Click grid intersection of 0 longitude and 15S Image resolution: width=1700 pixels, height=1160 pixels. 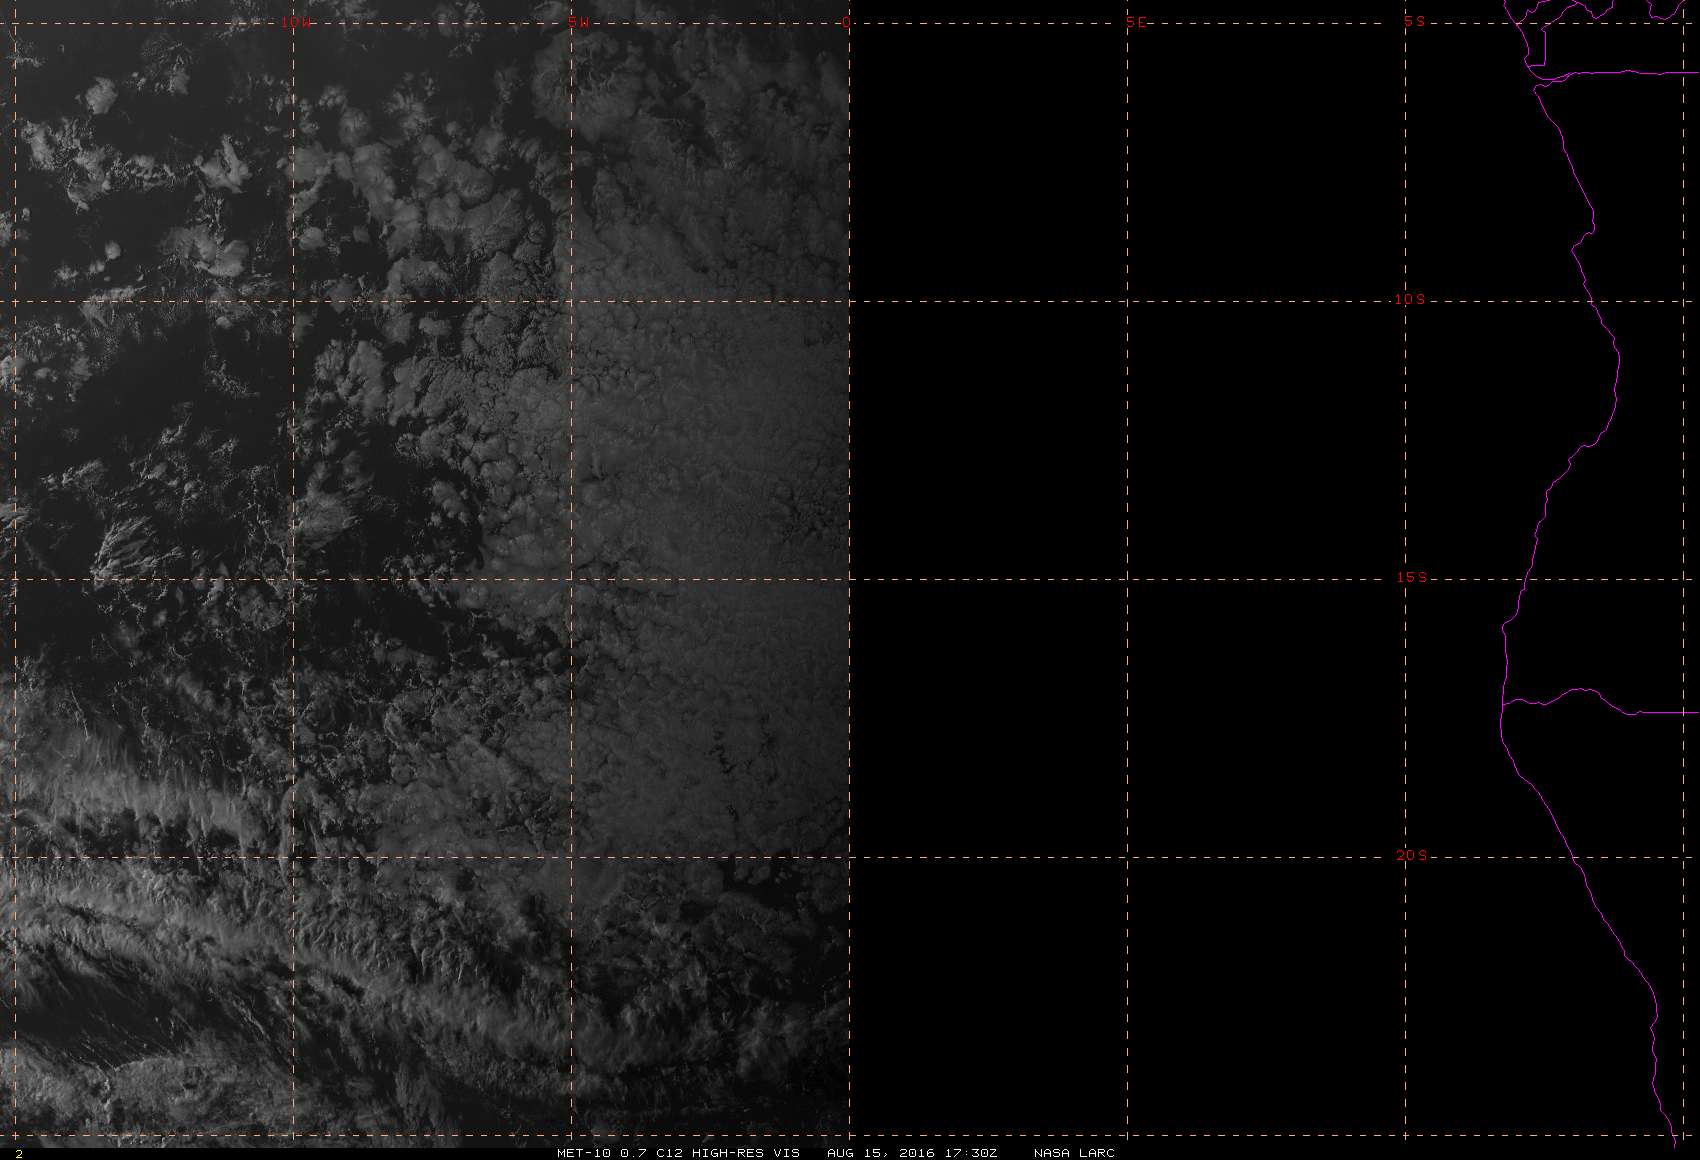point(850,579)
